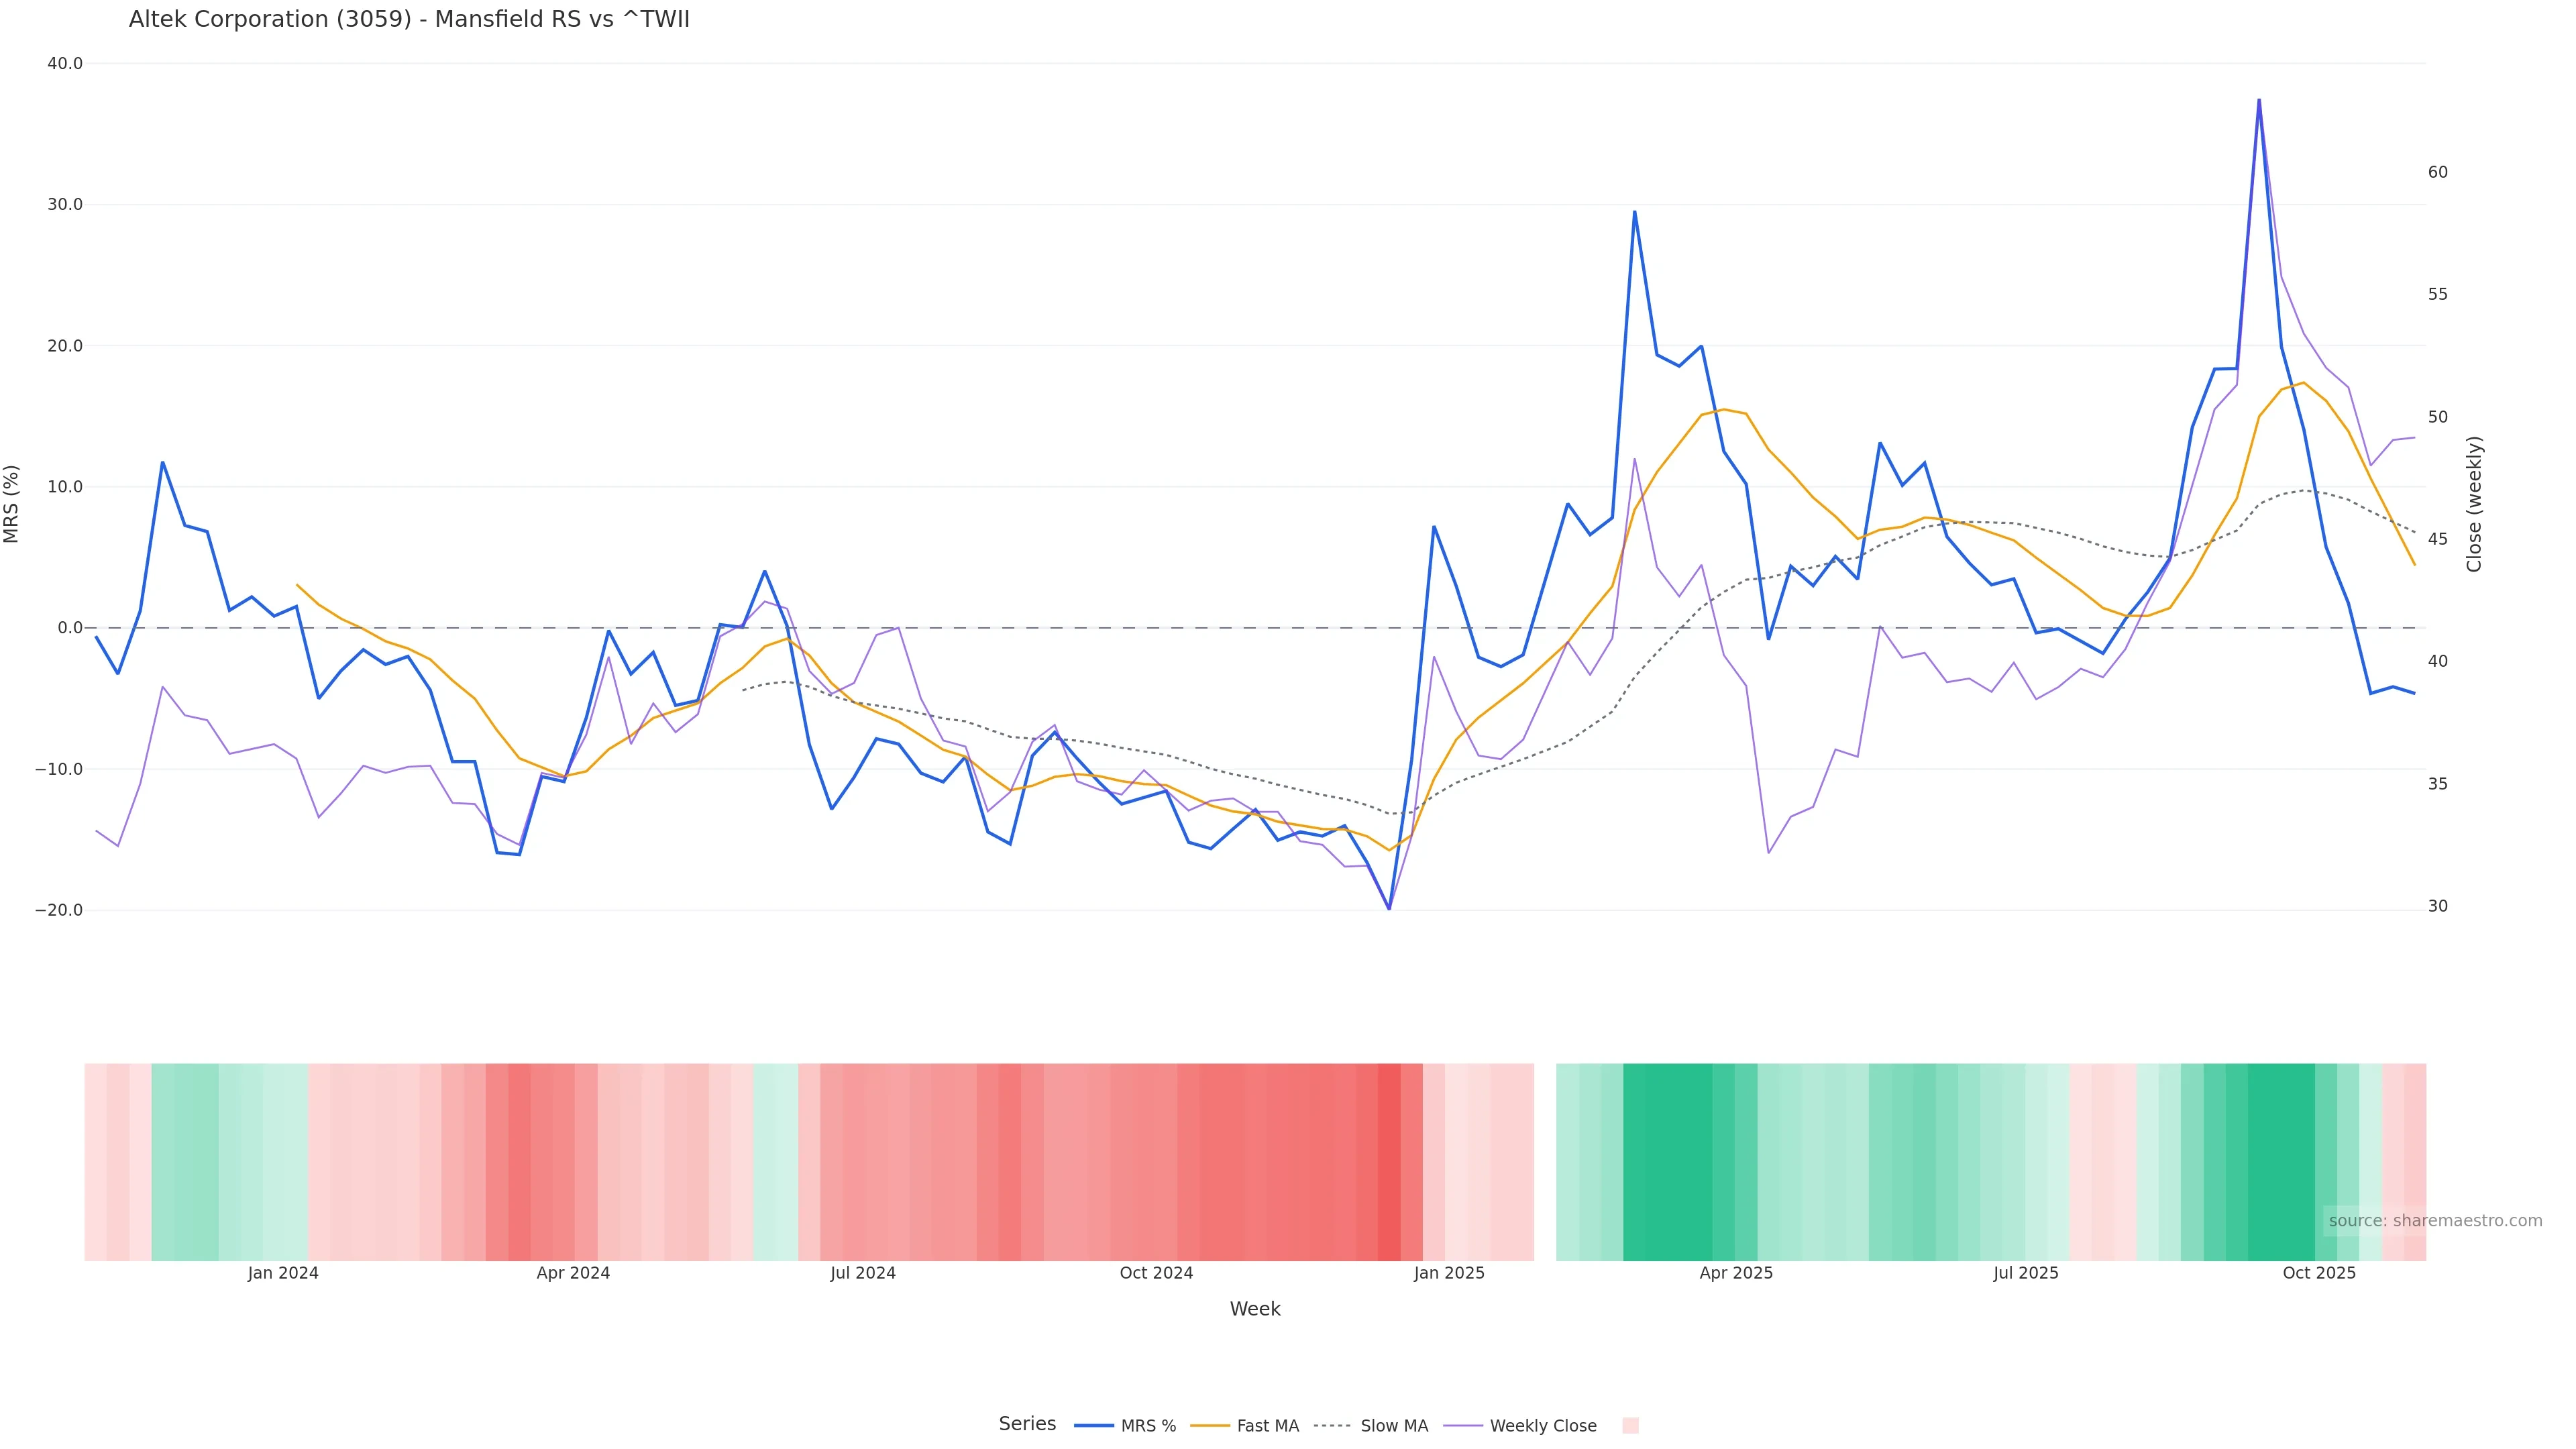Select the Apr 2025 date tick
The image size is (2576, 1449).
click(1736, 1273)
